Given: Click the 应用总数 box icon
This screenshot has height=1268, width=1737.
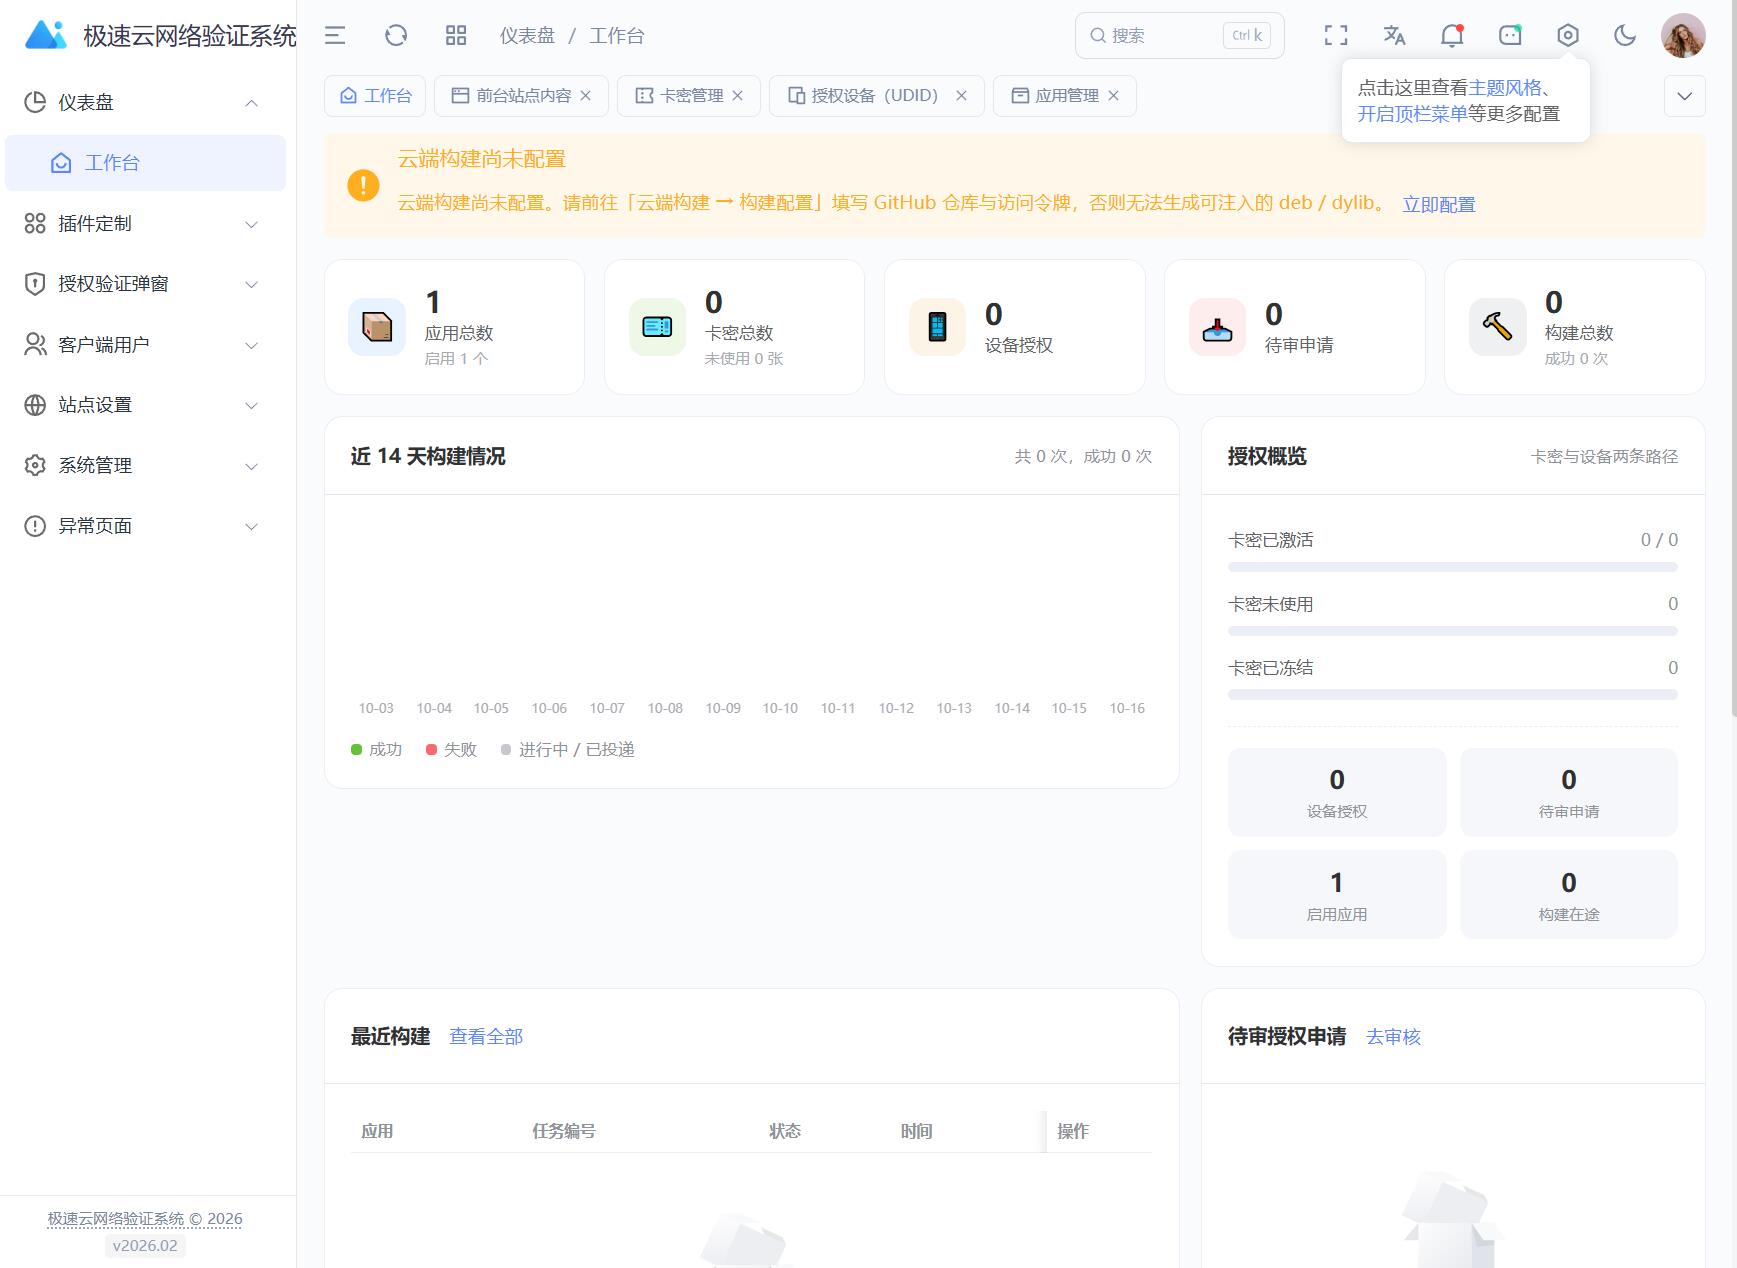Looking at the screenshot, I should 377,327.
